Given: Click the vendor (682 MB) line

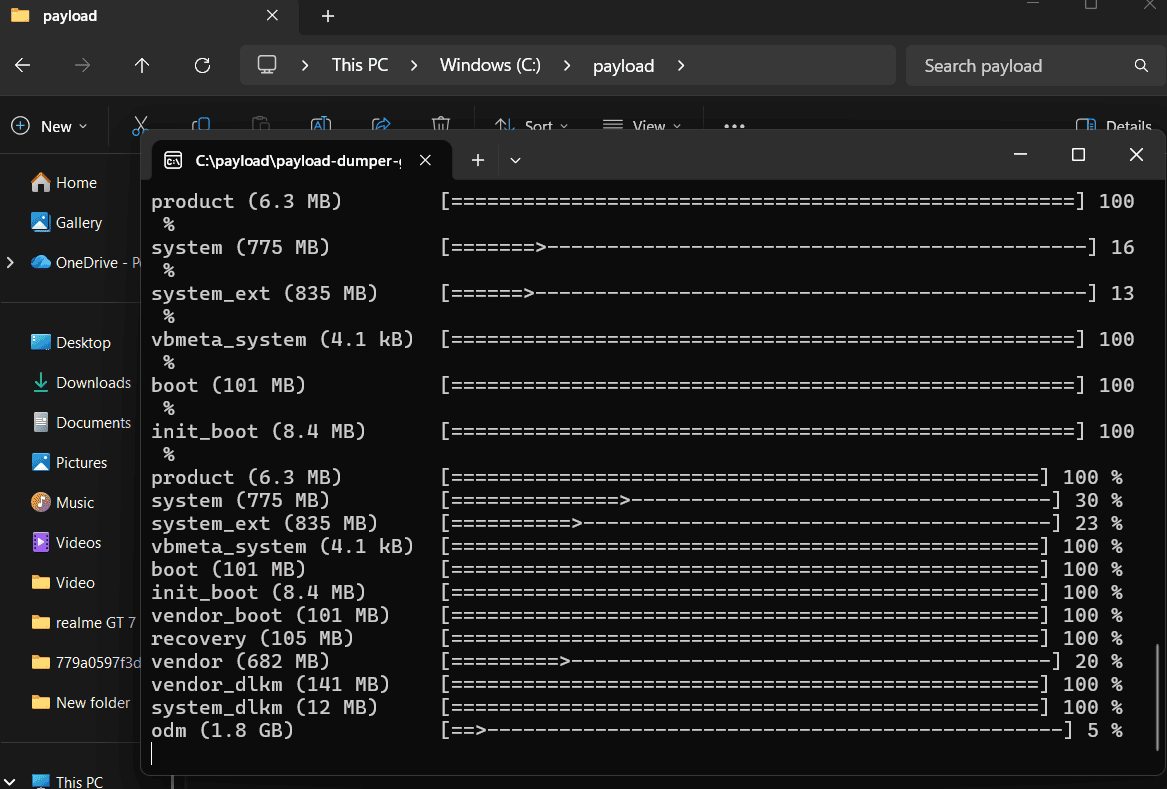Looking at the screenshot, I should [636, 661].
